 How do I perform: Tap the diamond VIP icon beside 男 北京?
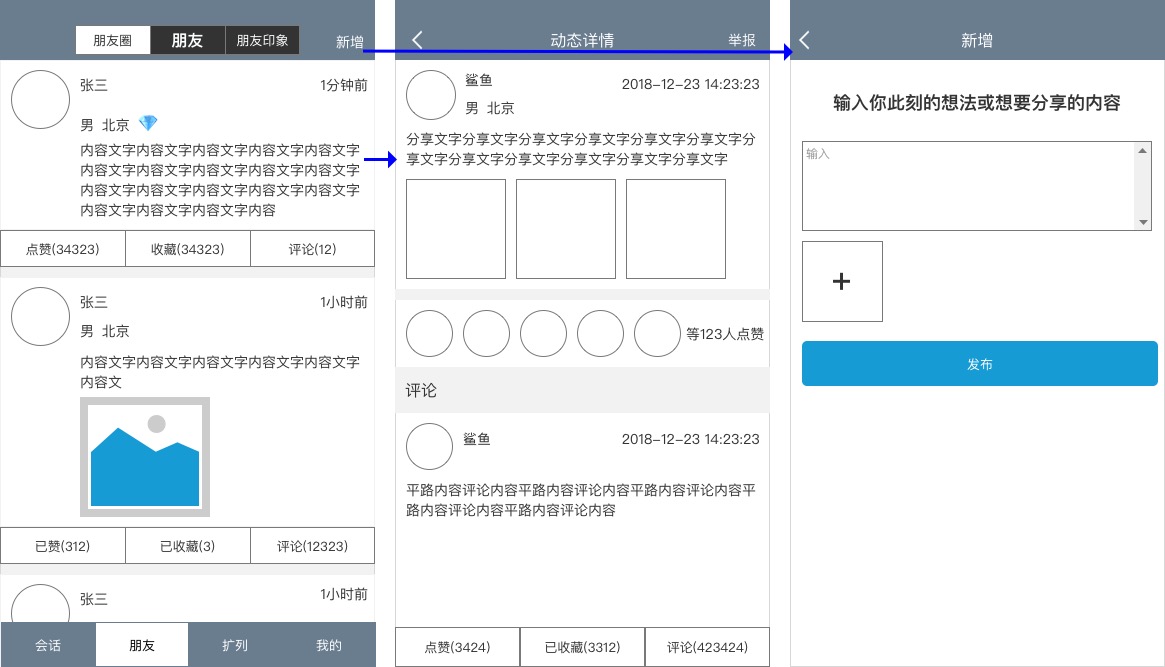click(149, 123)
